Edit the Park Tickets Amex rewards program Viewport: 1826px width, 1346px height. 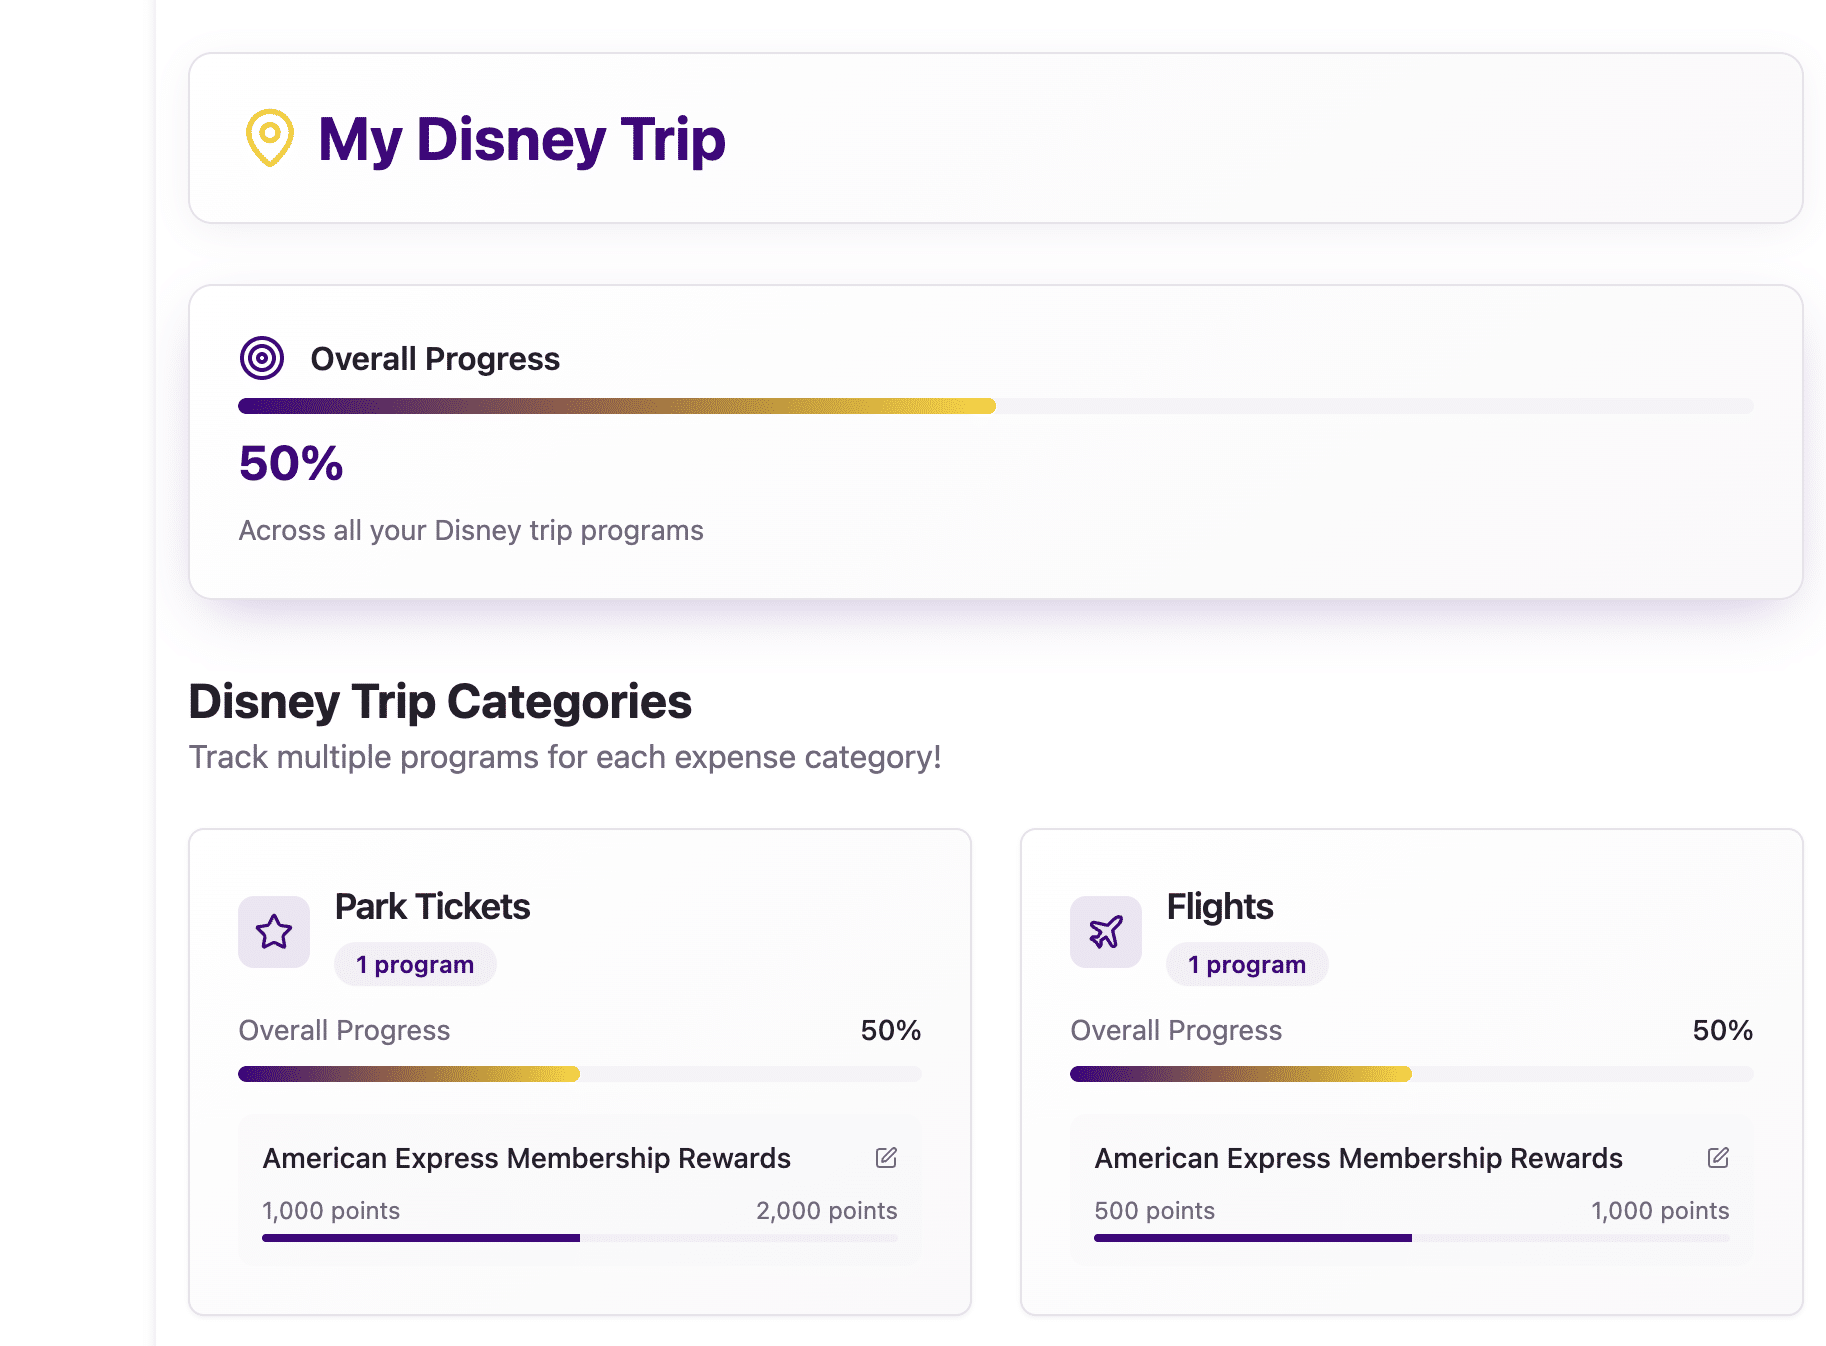(886, 1158)
